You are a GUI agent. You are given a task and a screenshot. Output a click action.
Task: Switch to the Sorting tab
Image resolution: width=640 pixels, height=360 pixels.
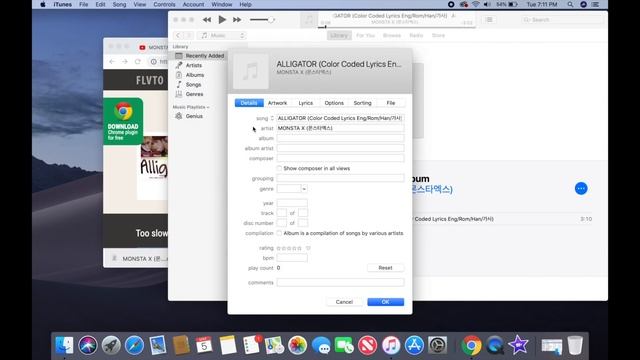point(362,103)
